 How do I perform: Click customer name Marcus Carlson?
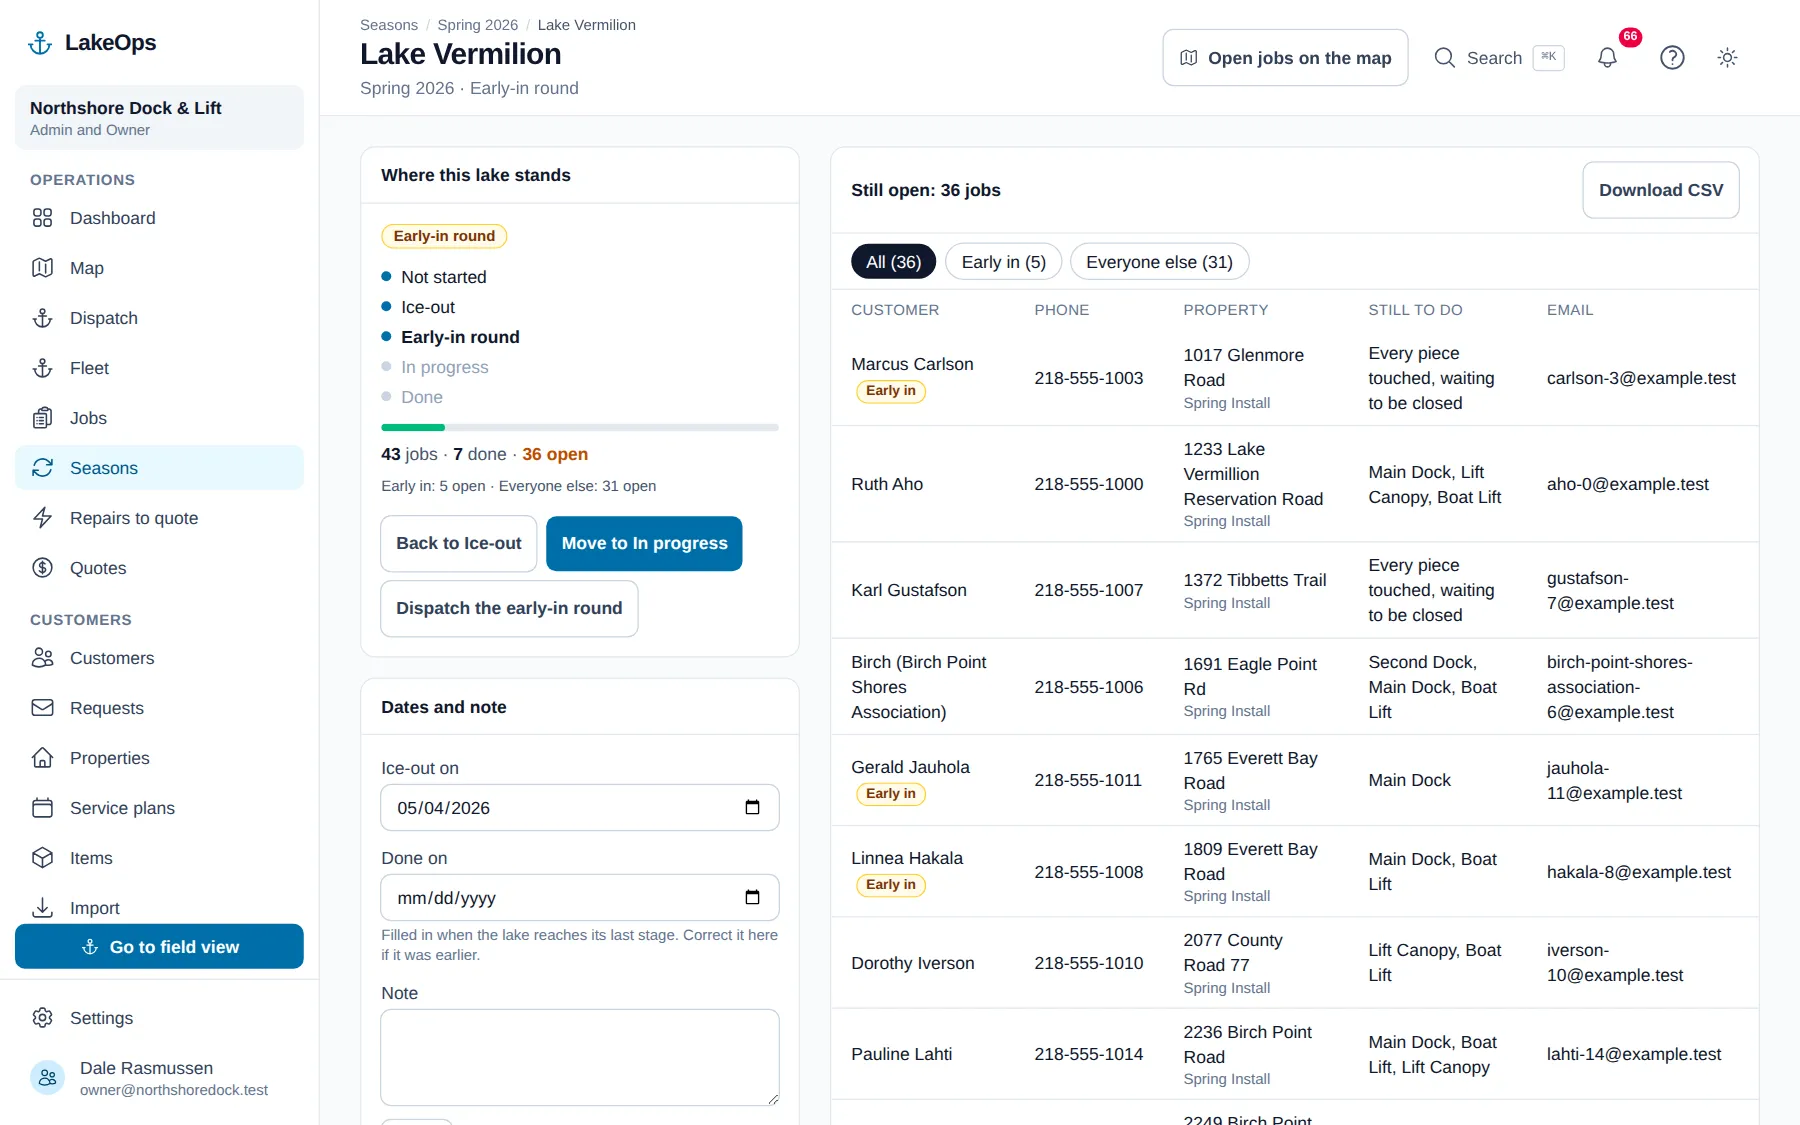[x=912, y=364]
